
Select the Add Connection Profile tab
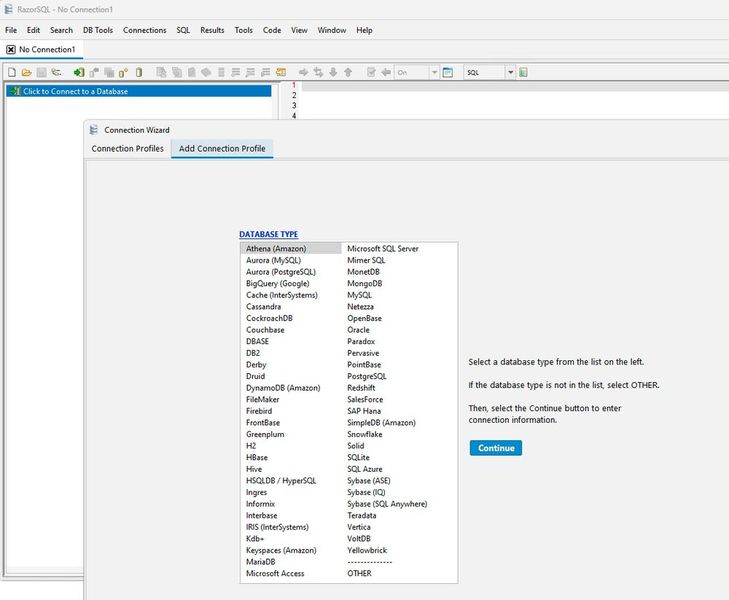tap(222, 149)
